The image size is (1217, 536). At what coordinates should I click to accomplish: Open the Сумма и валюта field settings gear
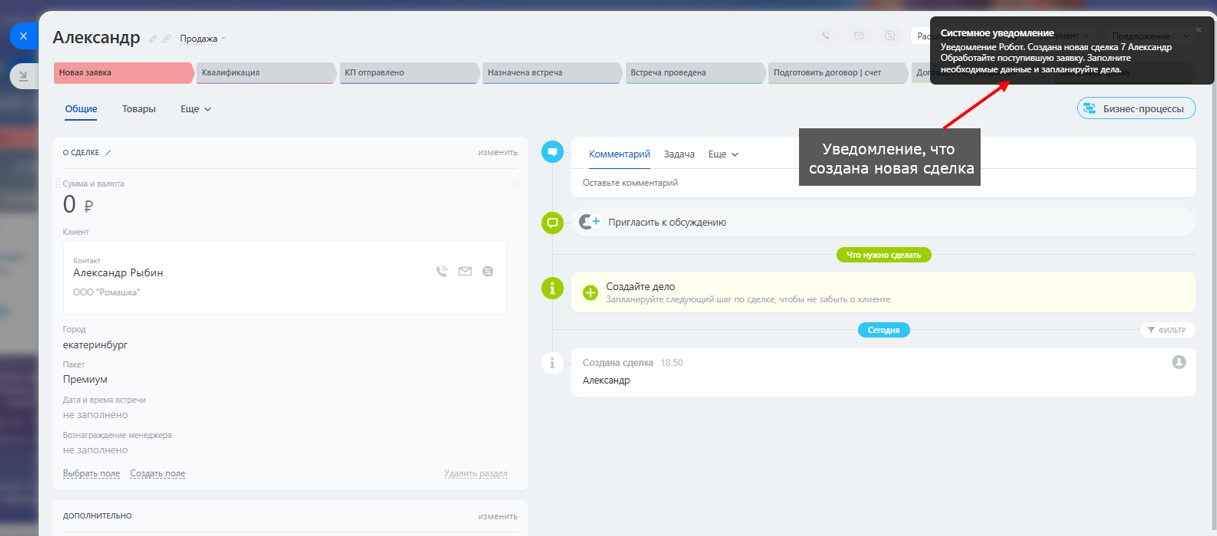pyautogui.click(x=516, y=184)
